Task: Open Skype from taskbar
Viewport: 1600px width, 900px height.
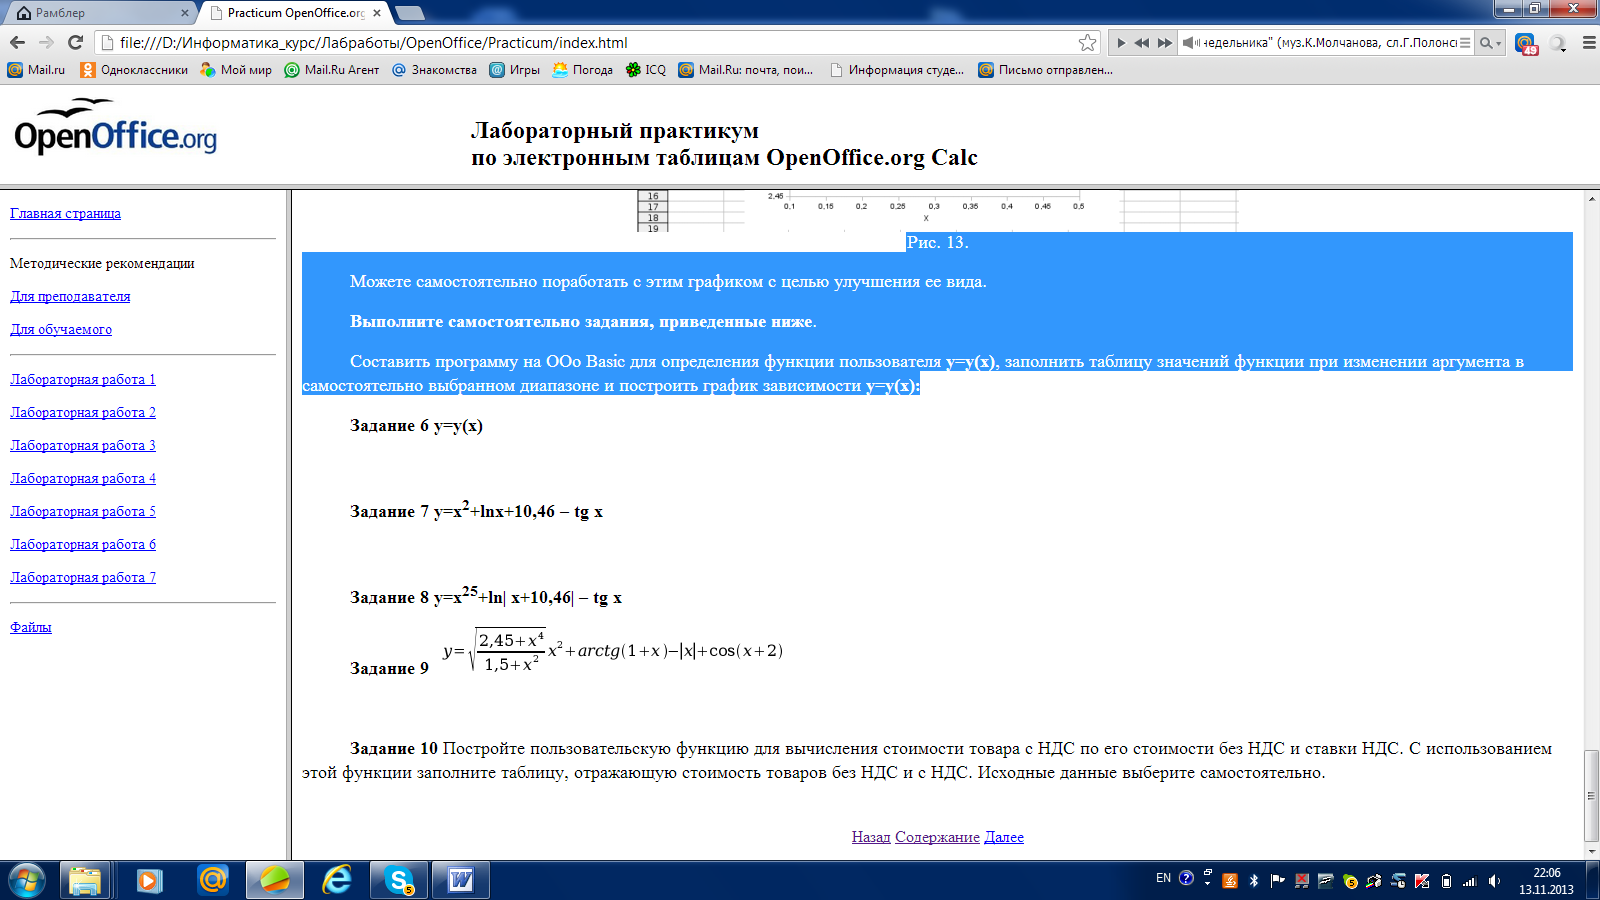Action: coord(399,880)
